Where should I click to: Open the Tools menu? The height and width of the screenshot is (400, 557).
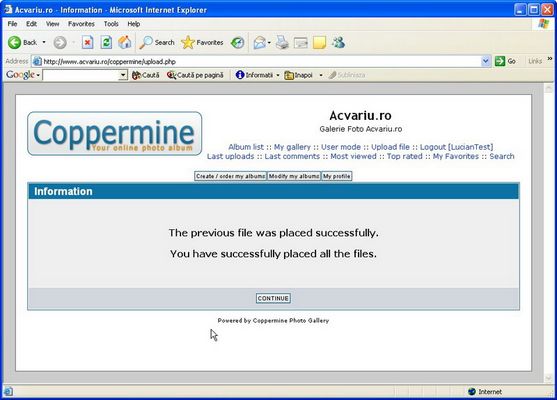[111, 24]
